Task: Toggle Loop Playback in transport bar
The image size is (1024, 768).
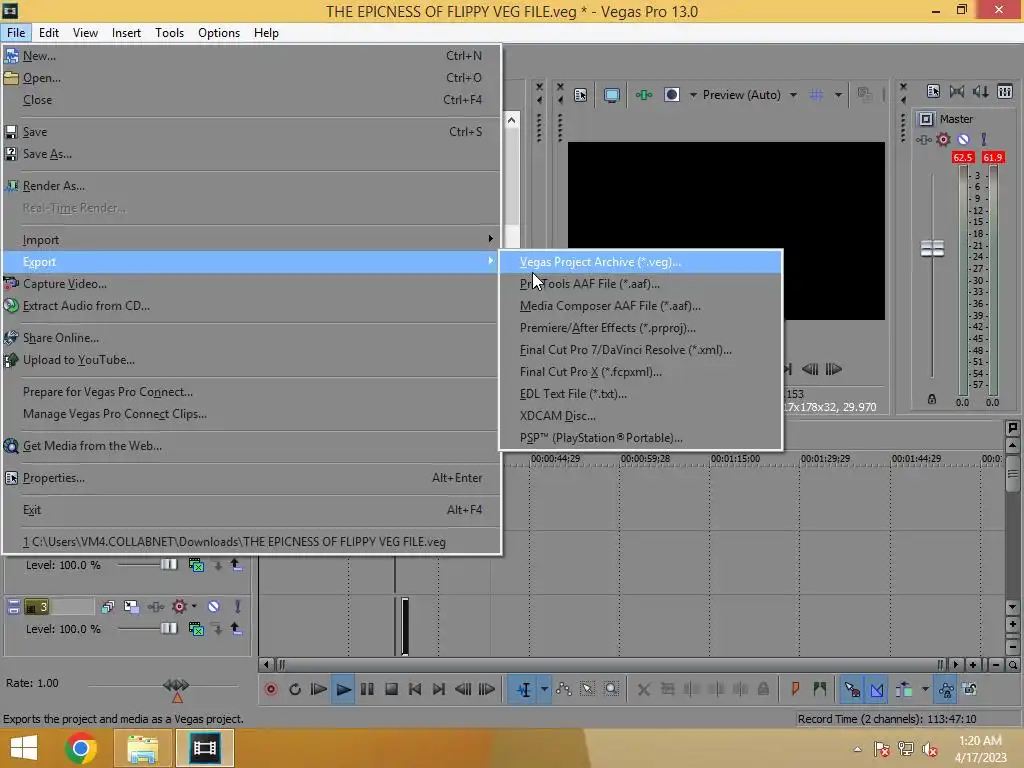Action: tap(295, 689)
